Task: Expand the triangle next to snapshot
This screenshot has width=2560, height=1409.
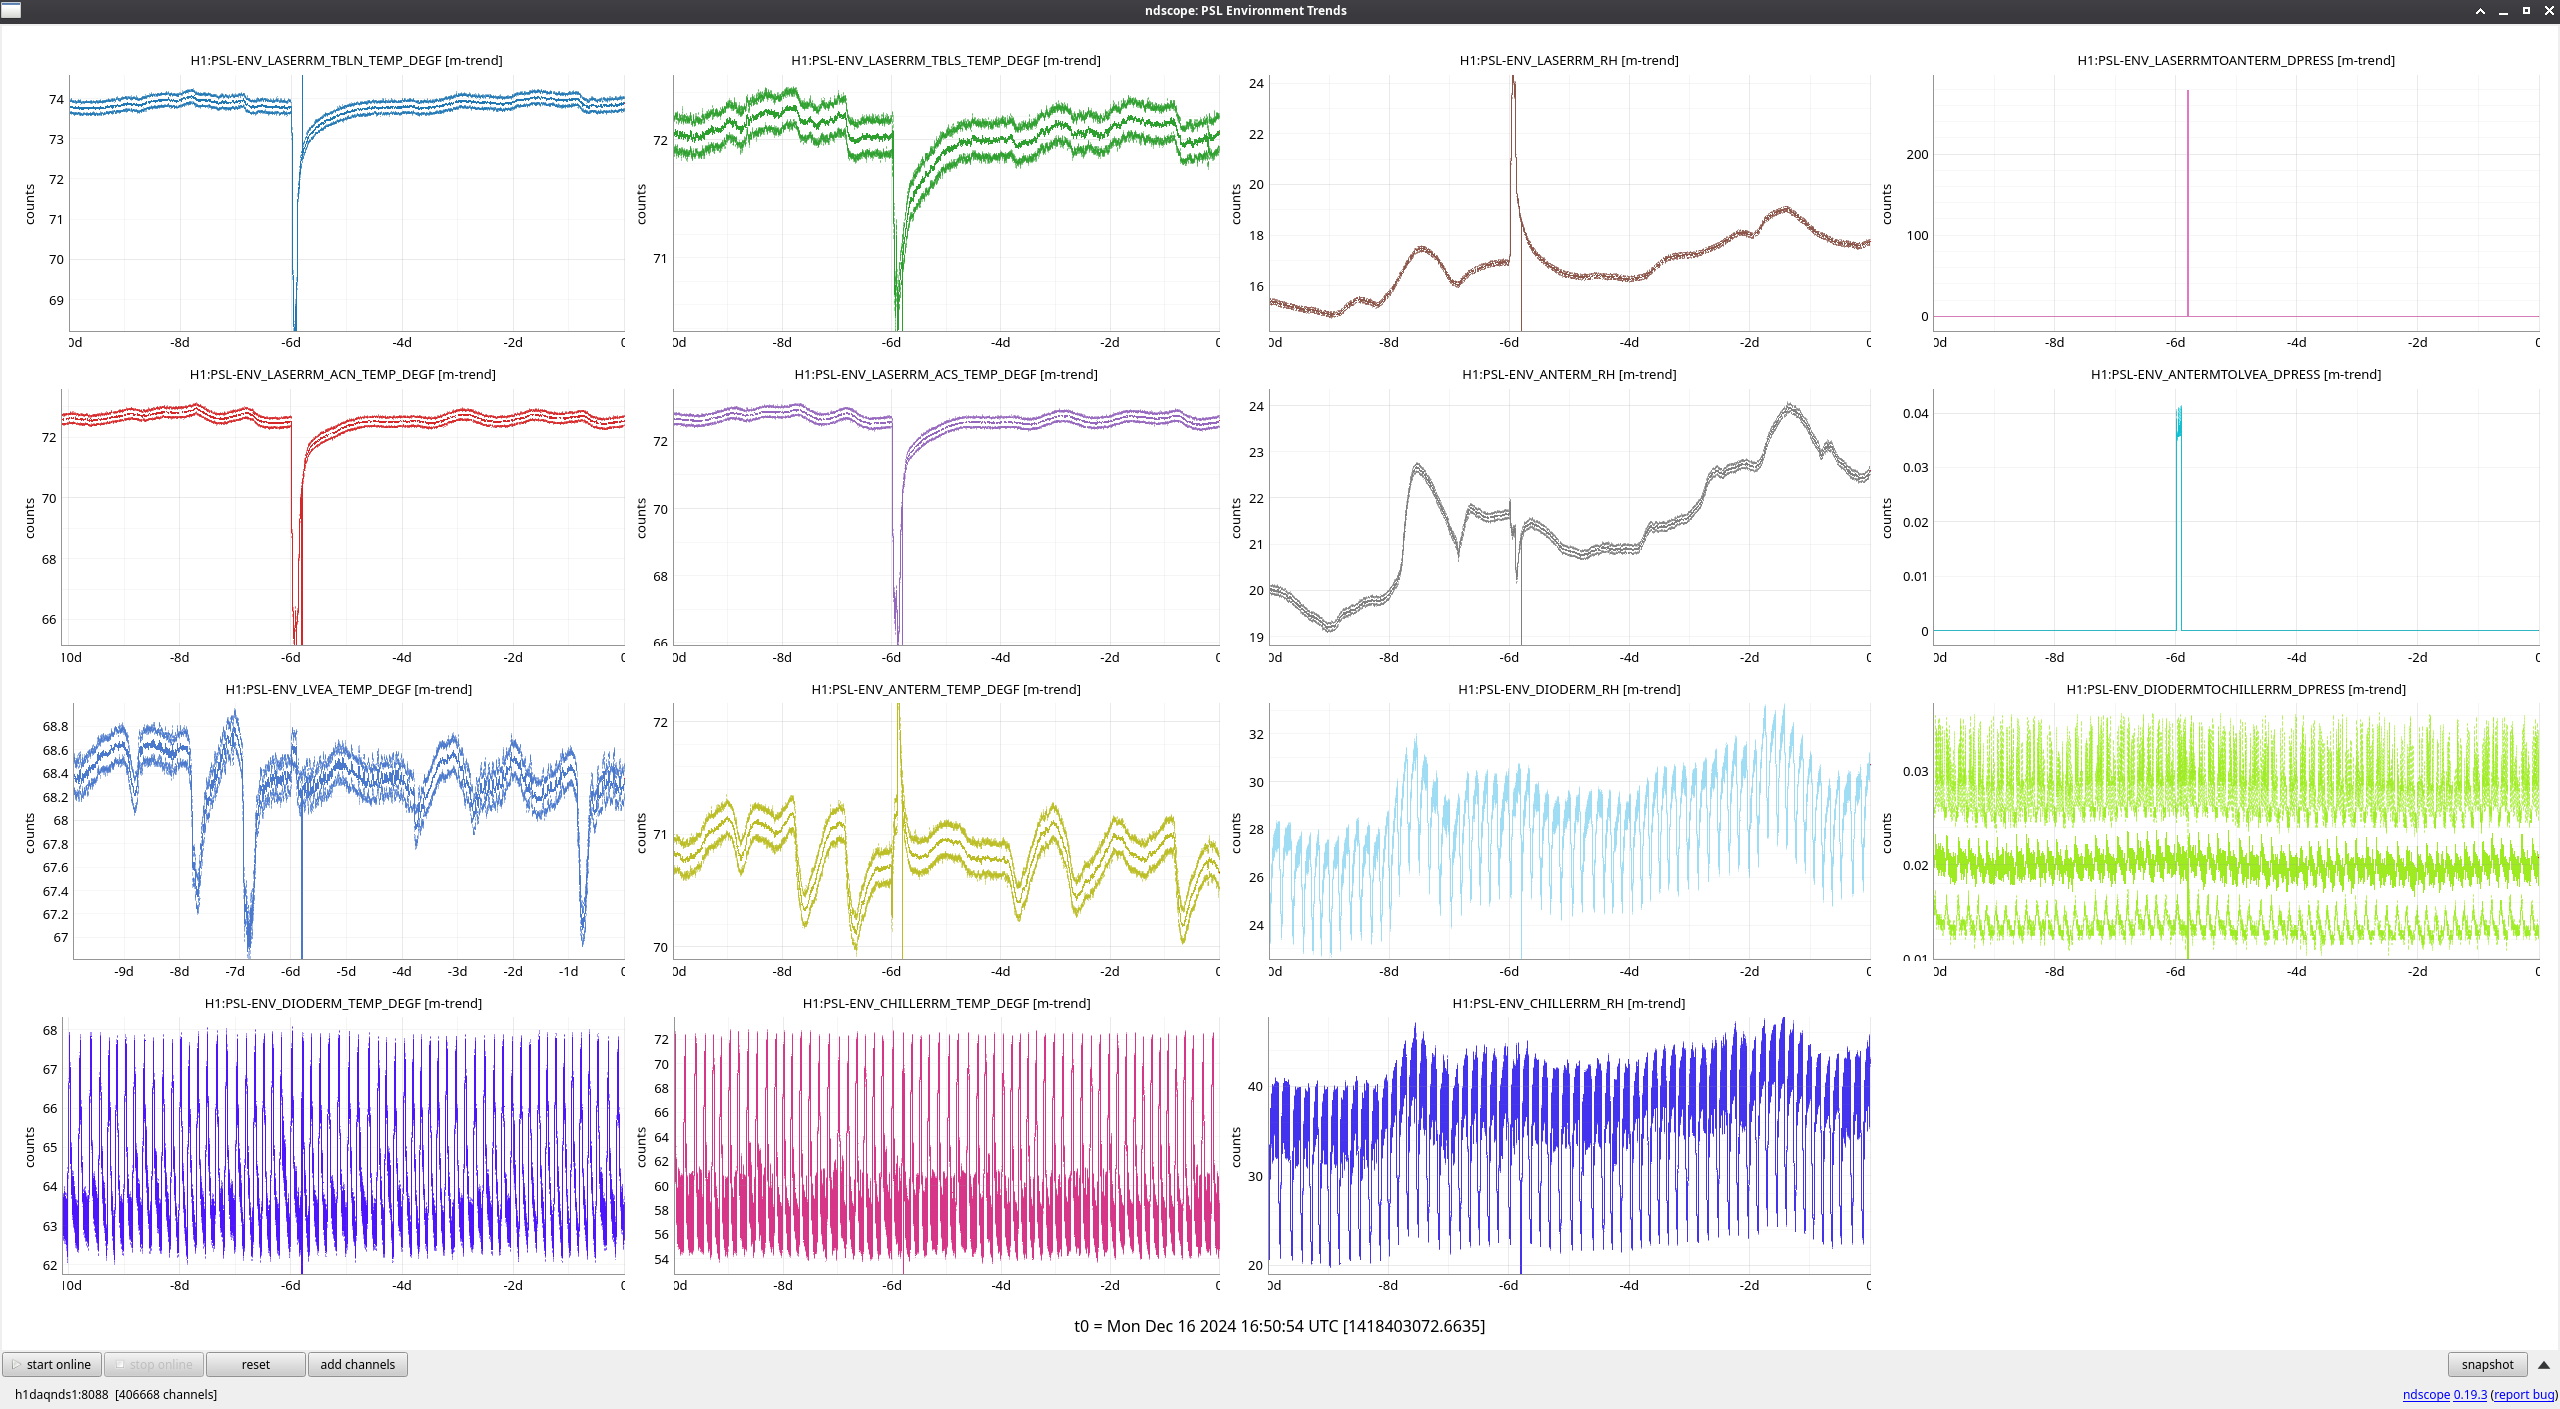Action: [x=2543, y=1364]
